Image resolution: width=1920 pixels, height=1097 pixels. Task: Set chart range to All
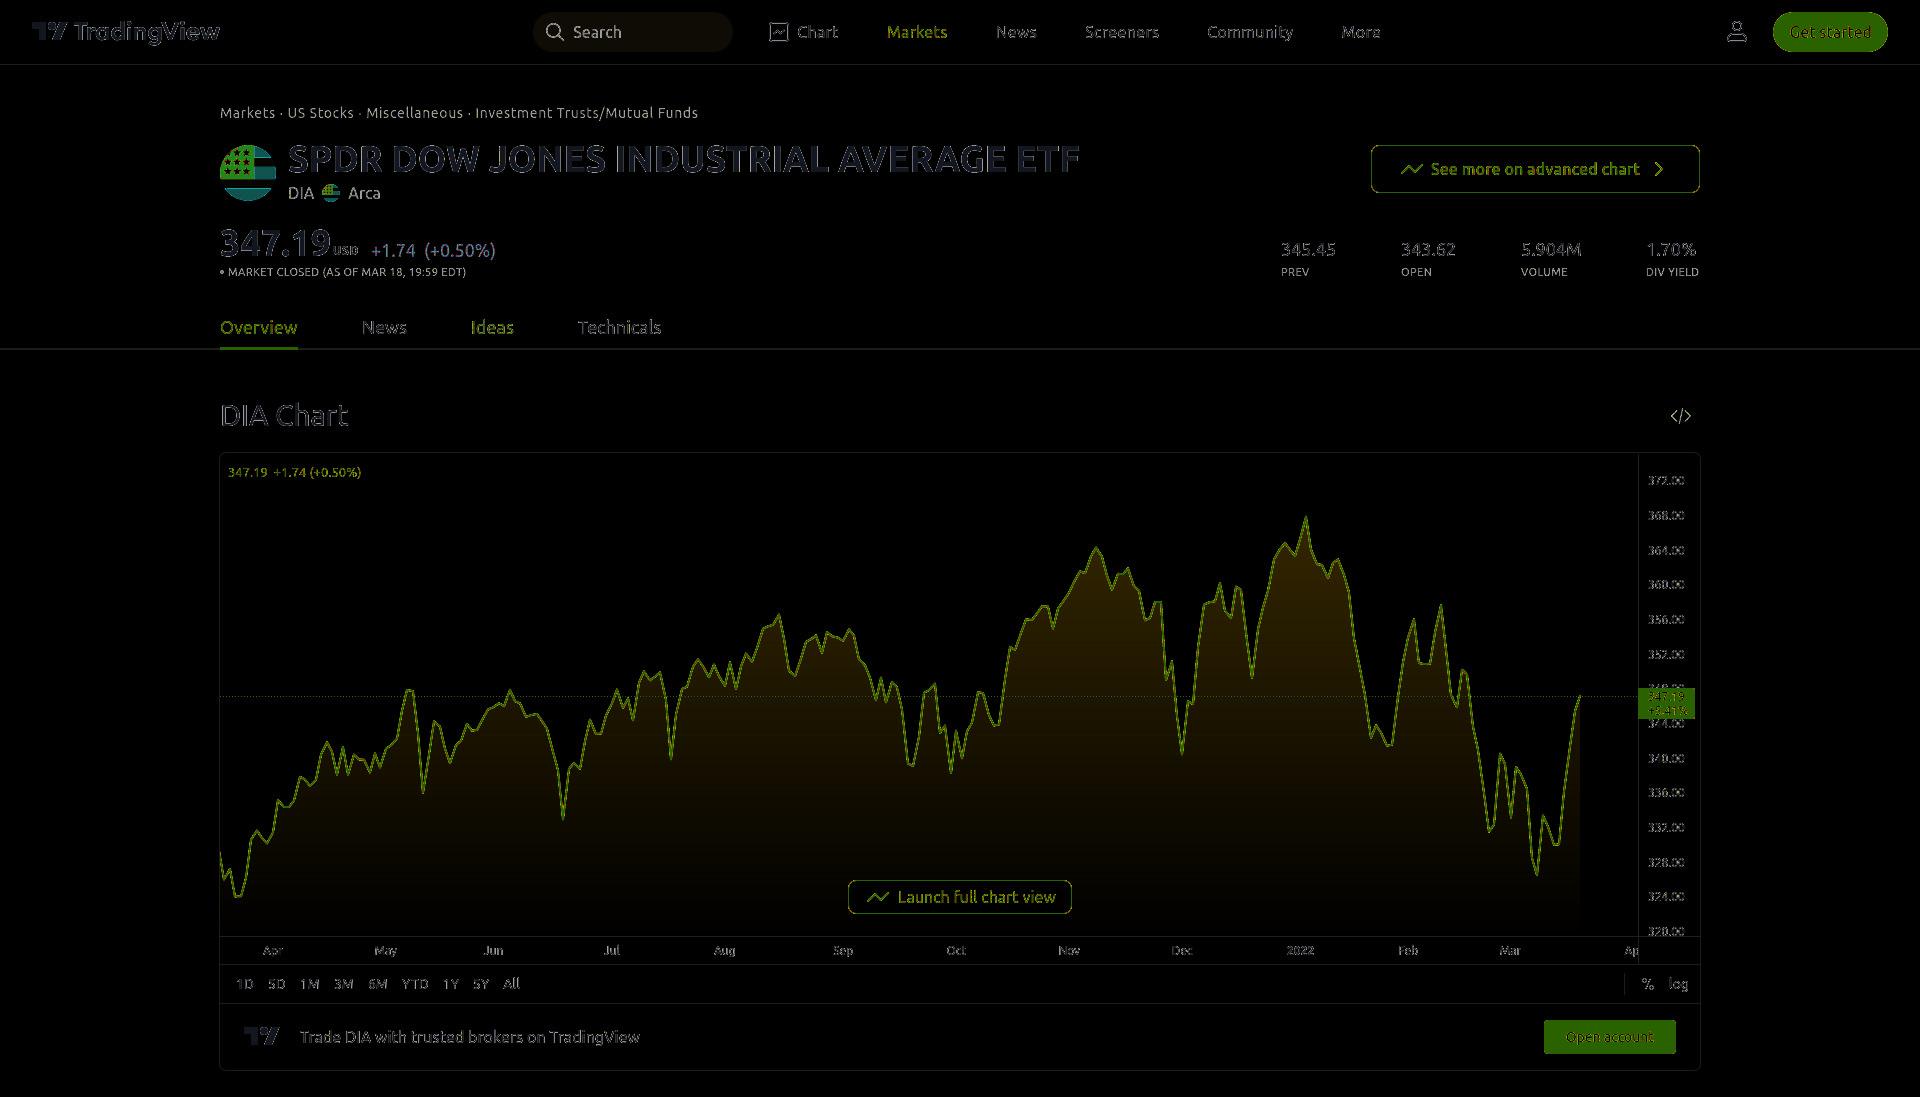click(511, 984)
